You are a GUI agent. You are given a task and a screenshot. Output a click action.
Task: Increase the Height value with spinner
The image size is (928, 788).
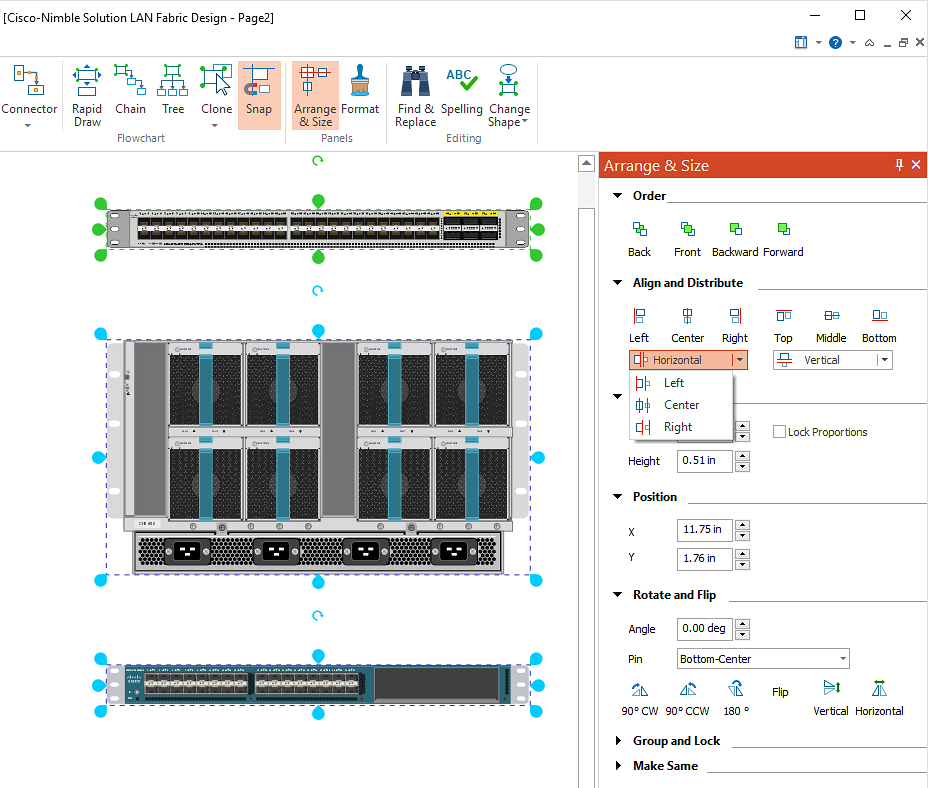742,456
